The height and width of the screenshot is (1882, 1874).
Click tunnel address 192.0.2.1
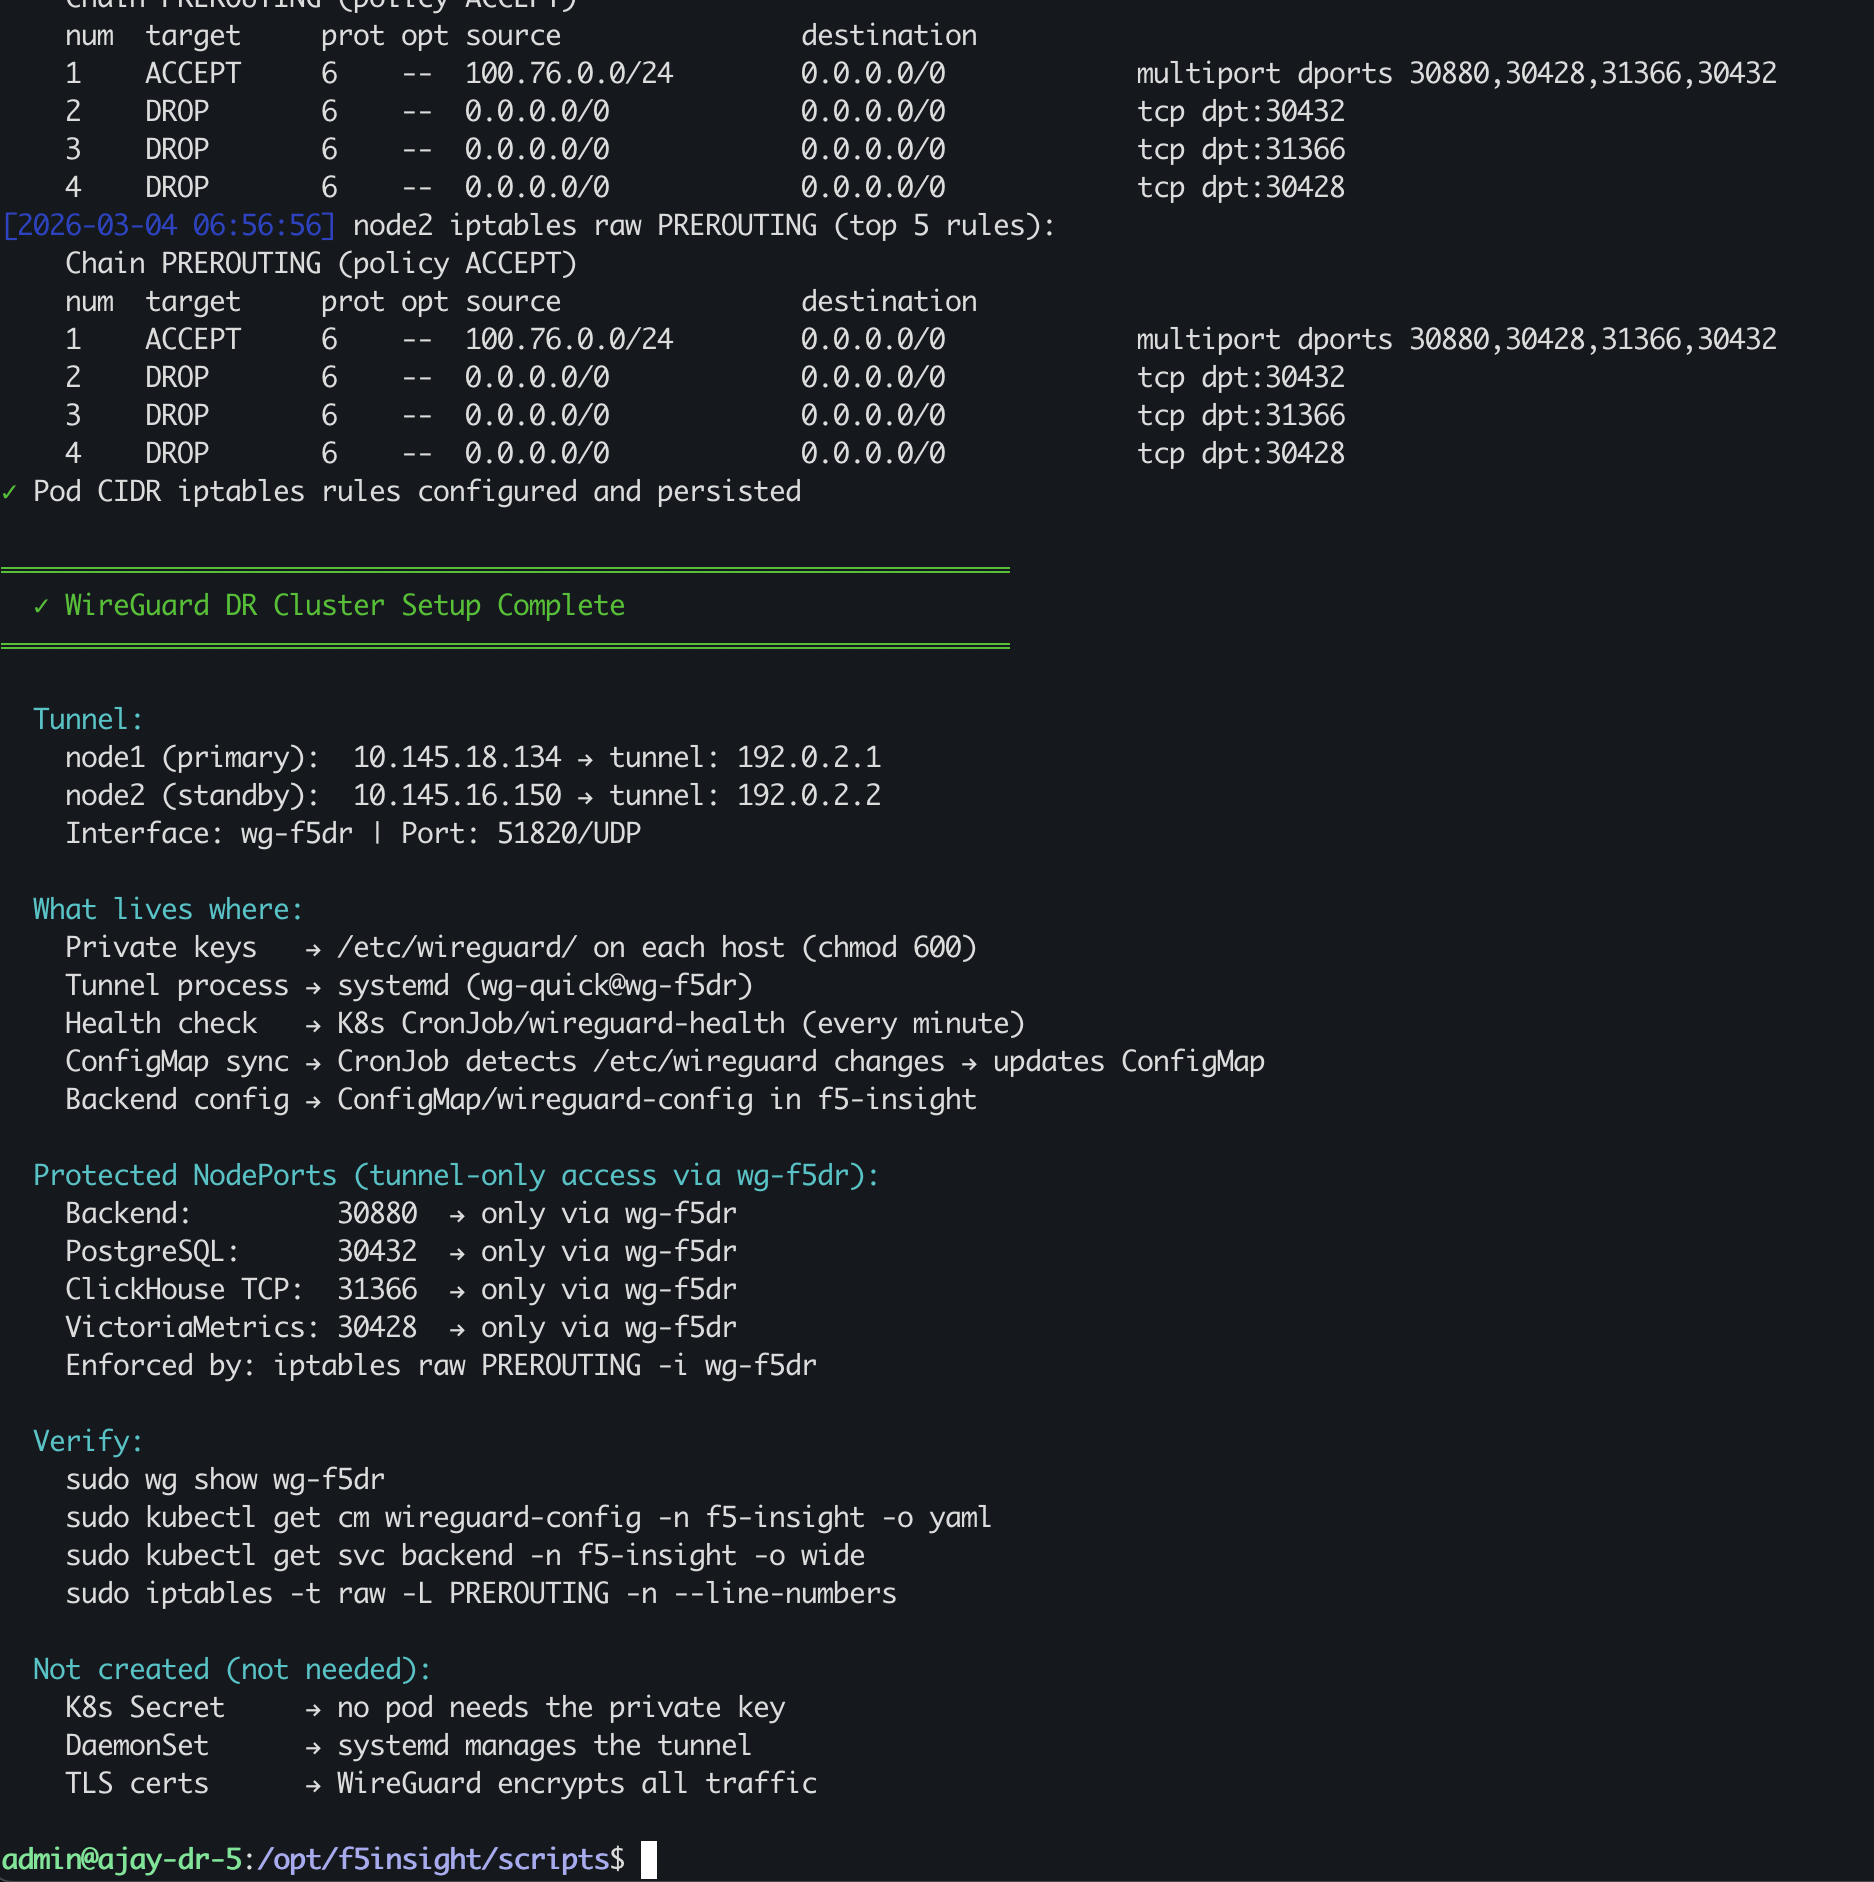click(809, 758)
